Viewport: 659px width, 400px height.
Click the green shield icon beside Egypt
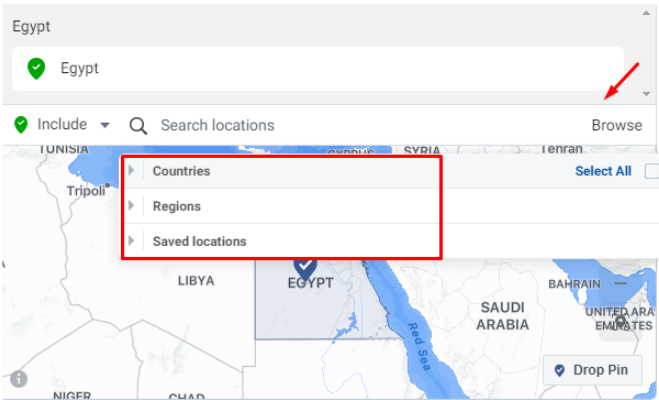[36, 69]
